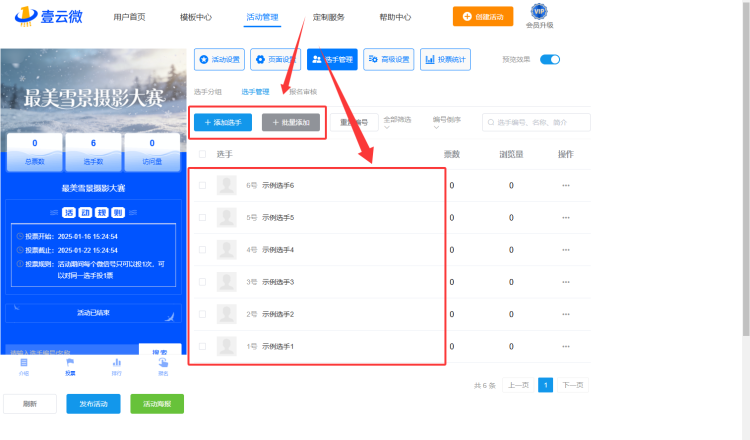The image size is (750, 440).
Task: Open the 介绍 tab icon in the phone preview
Action: (x=24, y=363)
